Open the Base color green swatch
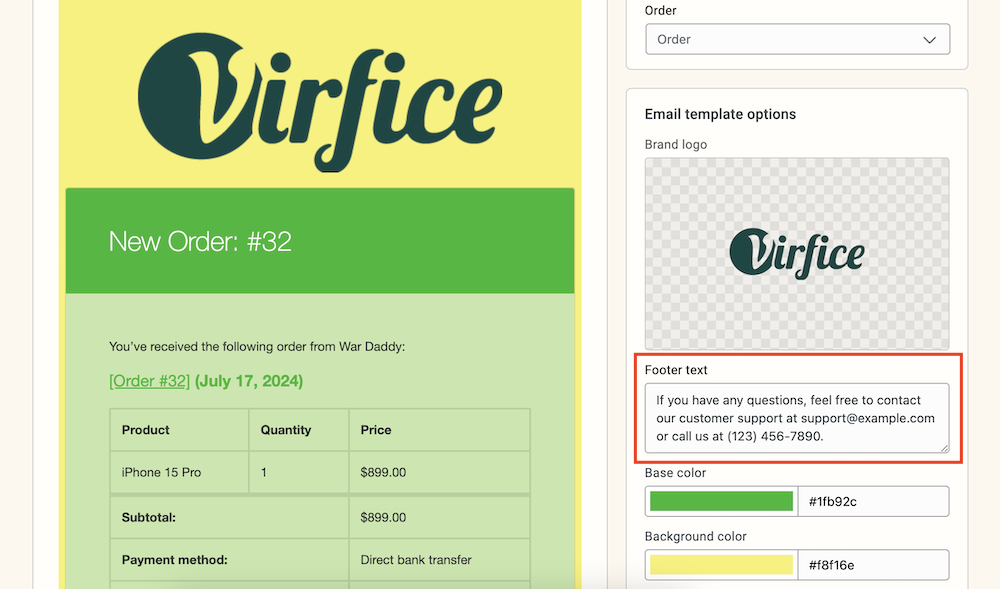The width and height of the screenshot is (1000, 589). (x=721, y=501)
